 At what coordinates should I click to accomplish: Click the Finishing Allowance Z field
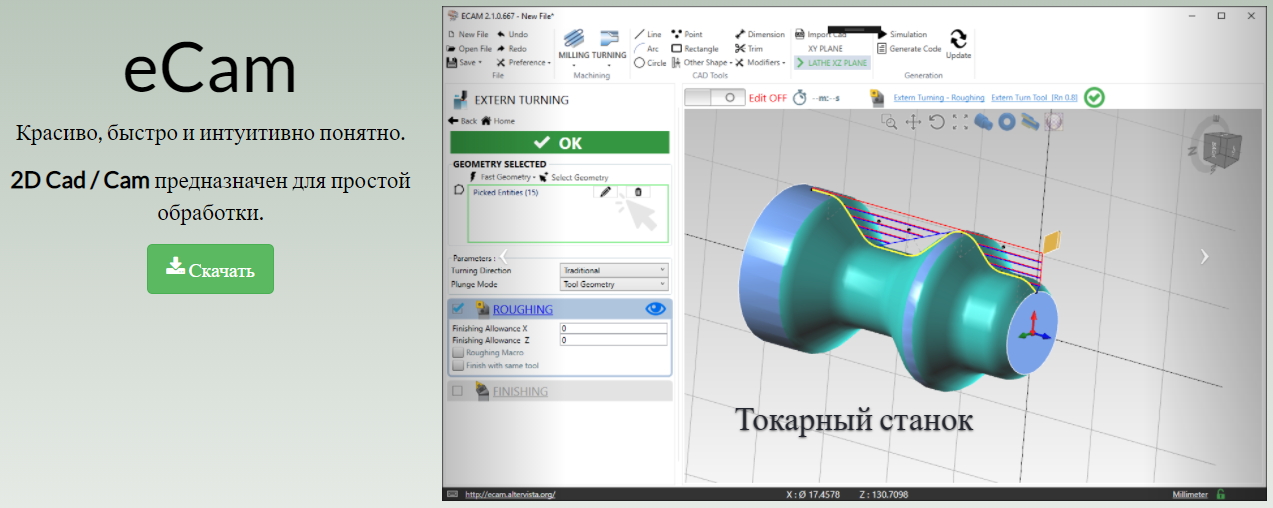[x=613, y=340]
